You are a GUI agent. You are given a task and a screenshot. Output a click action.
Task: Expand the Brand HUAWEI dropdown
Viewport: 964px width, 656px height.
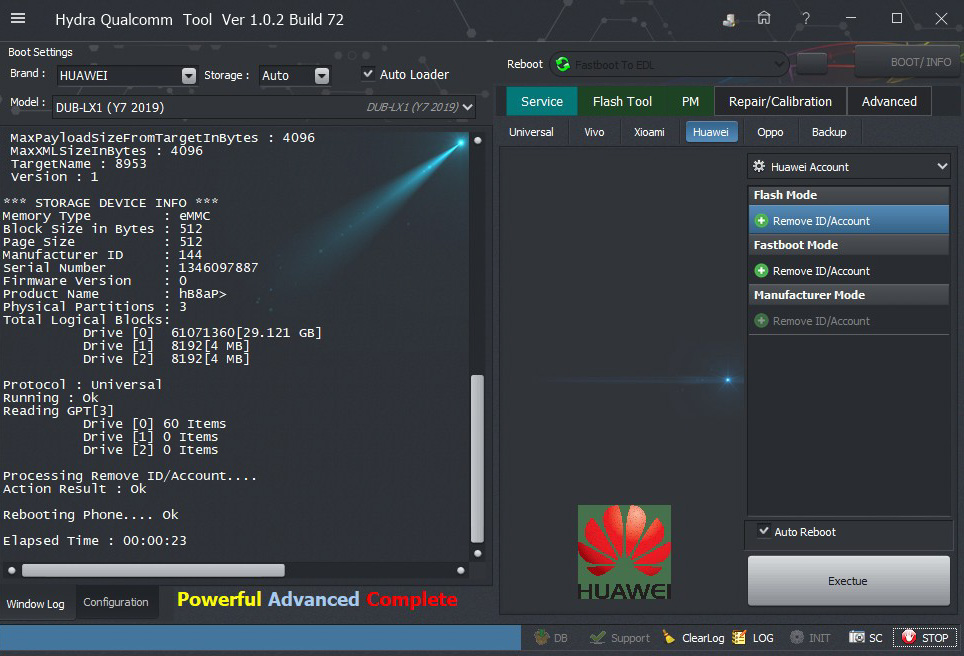tap(189, 76)
